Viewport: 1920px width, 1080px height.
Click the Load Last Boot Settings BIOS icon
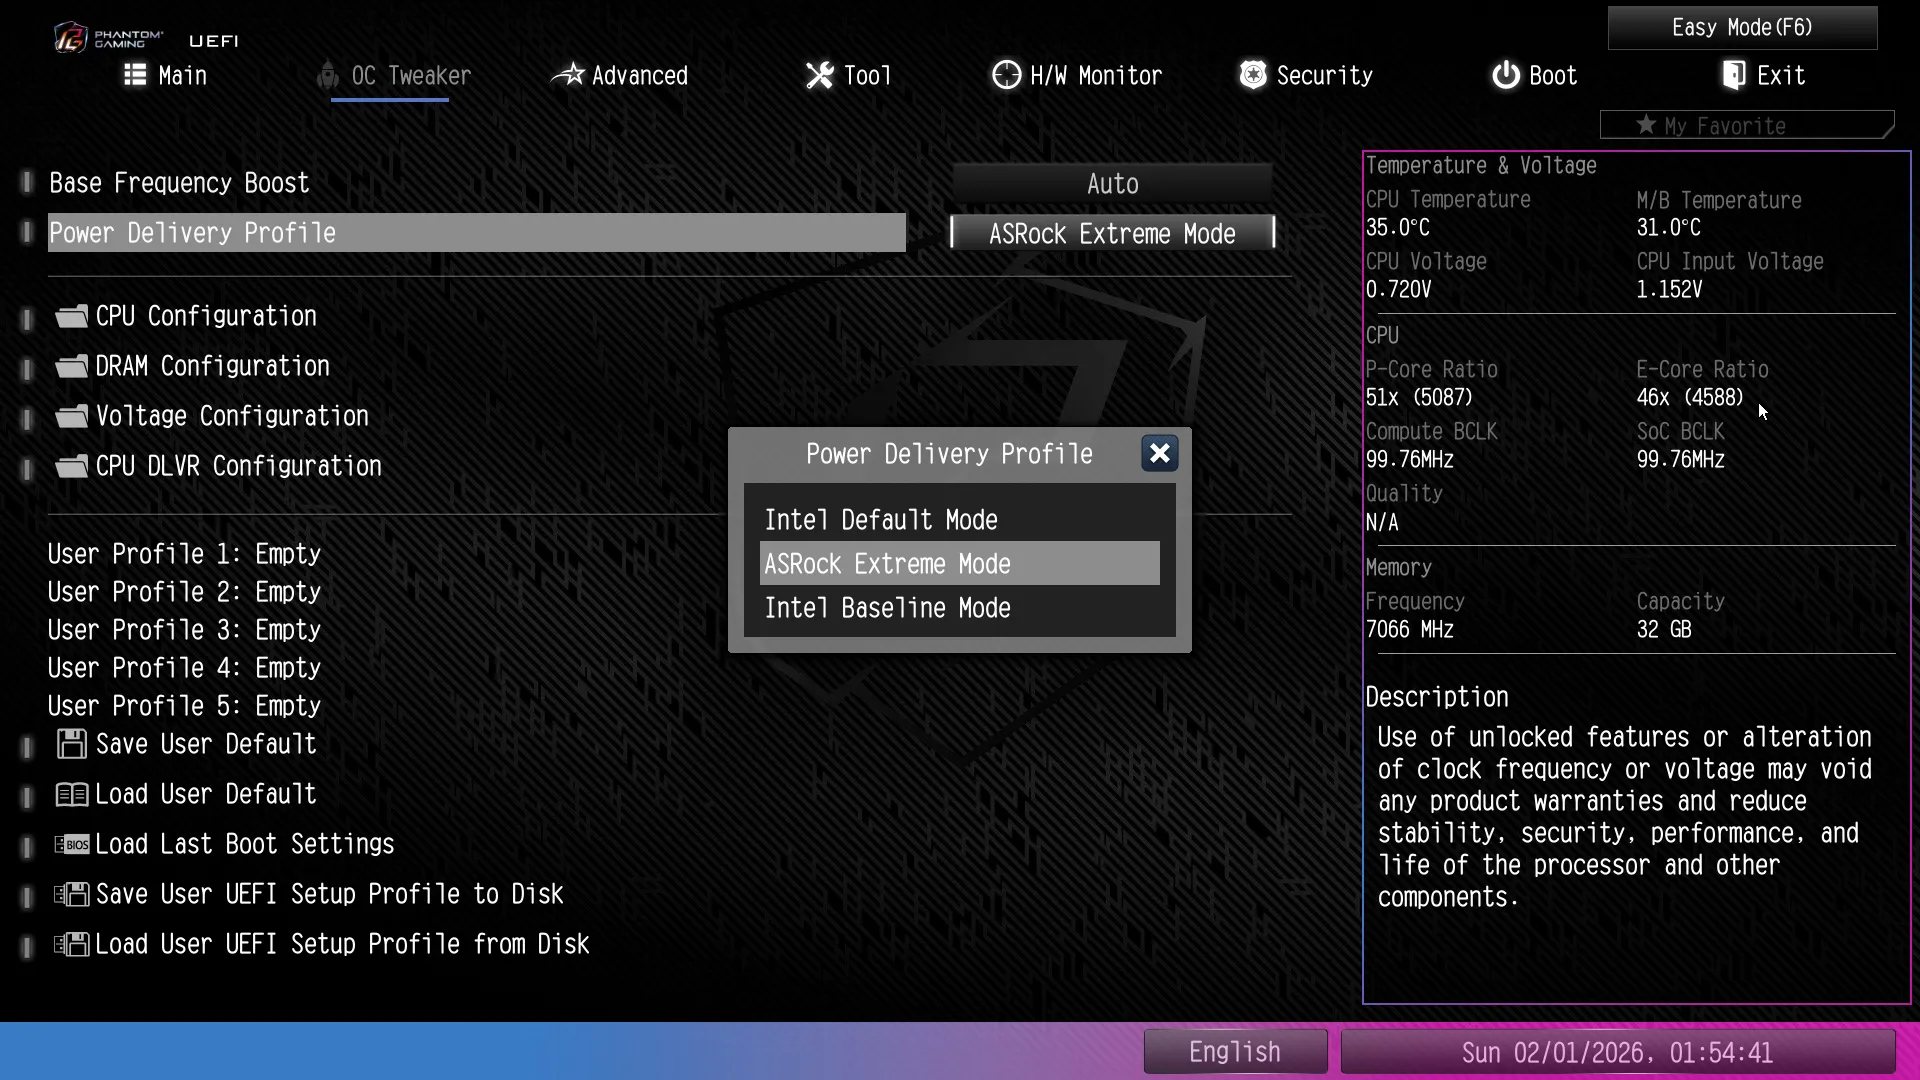[x=71, y=844]
